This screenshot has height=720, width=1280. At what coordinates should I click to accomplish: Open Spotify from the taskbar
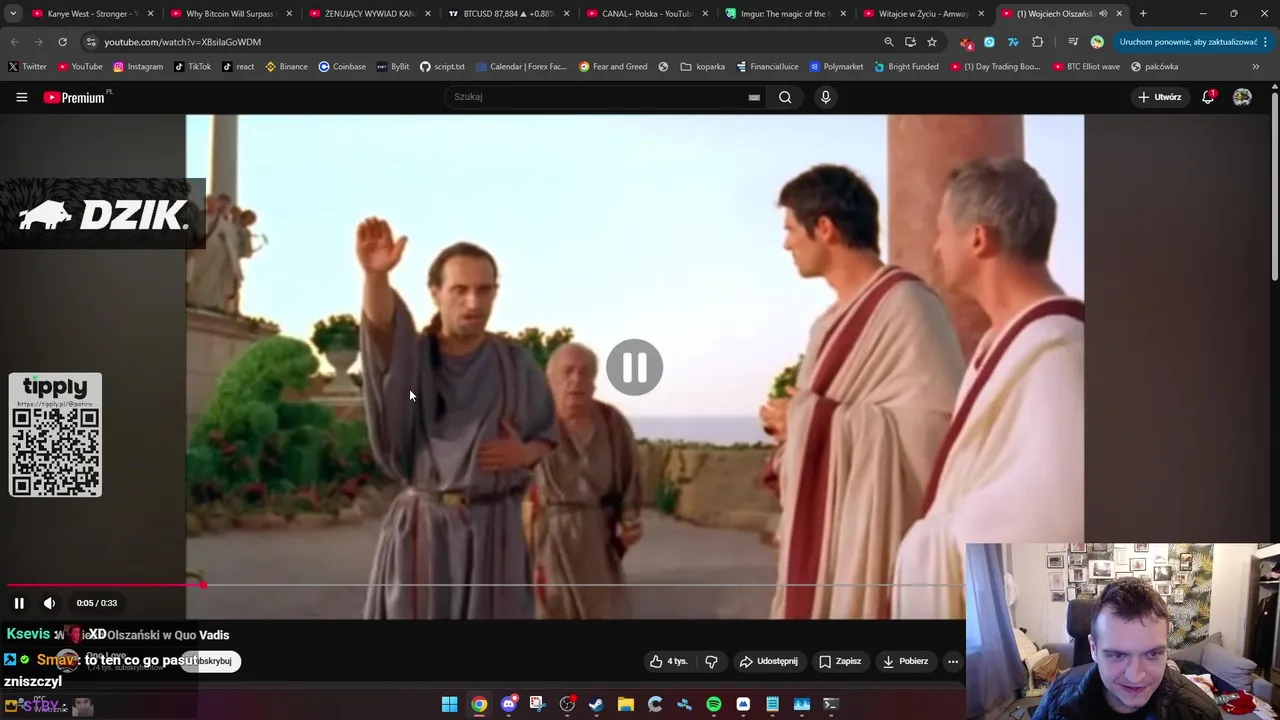[713, 705]
